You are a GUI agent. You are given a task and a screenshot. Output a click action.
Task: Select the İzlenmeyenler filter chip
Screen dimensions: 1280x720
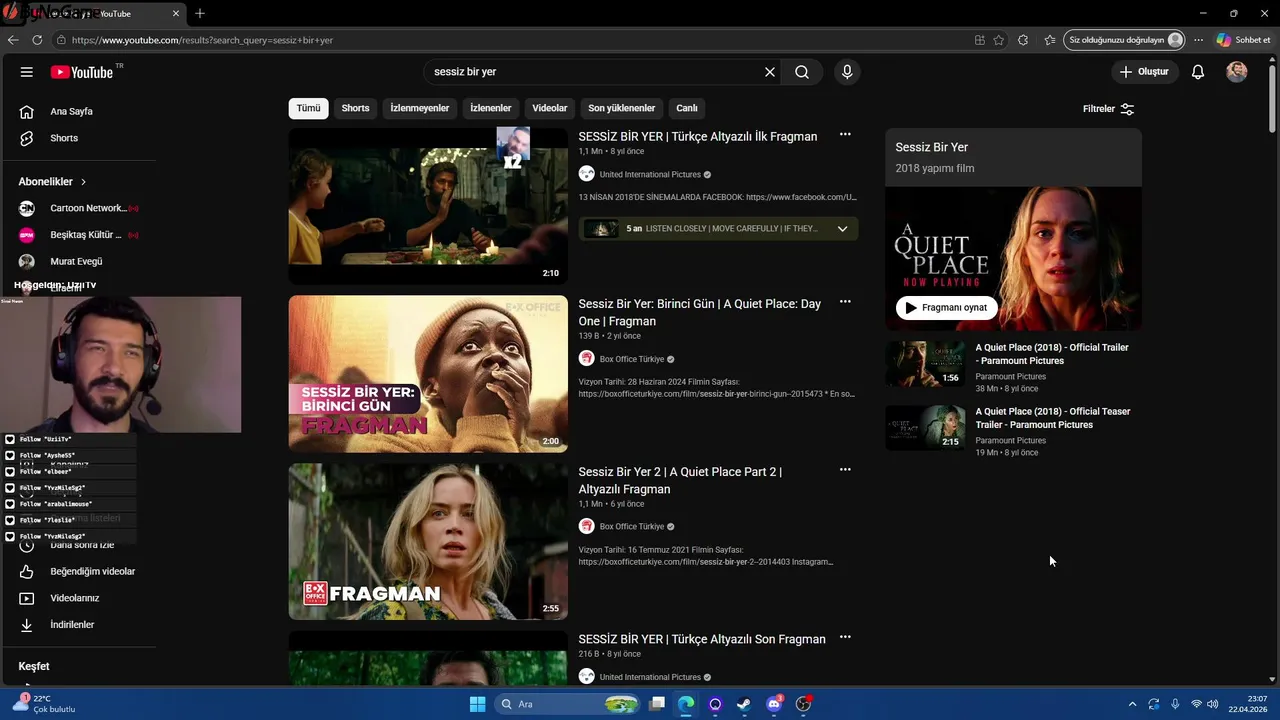click(419, 108)
